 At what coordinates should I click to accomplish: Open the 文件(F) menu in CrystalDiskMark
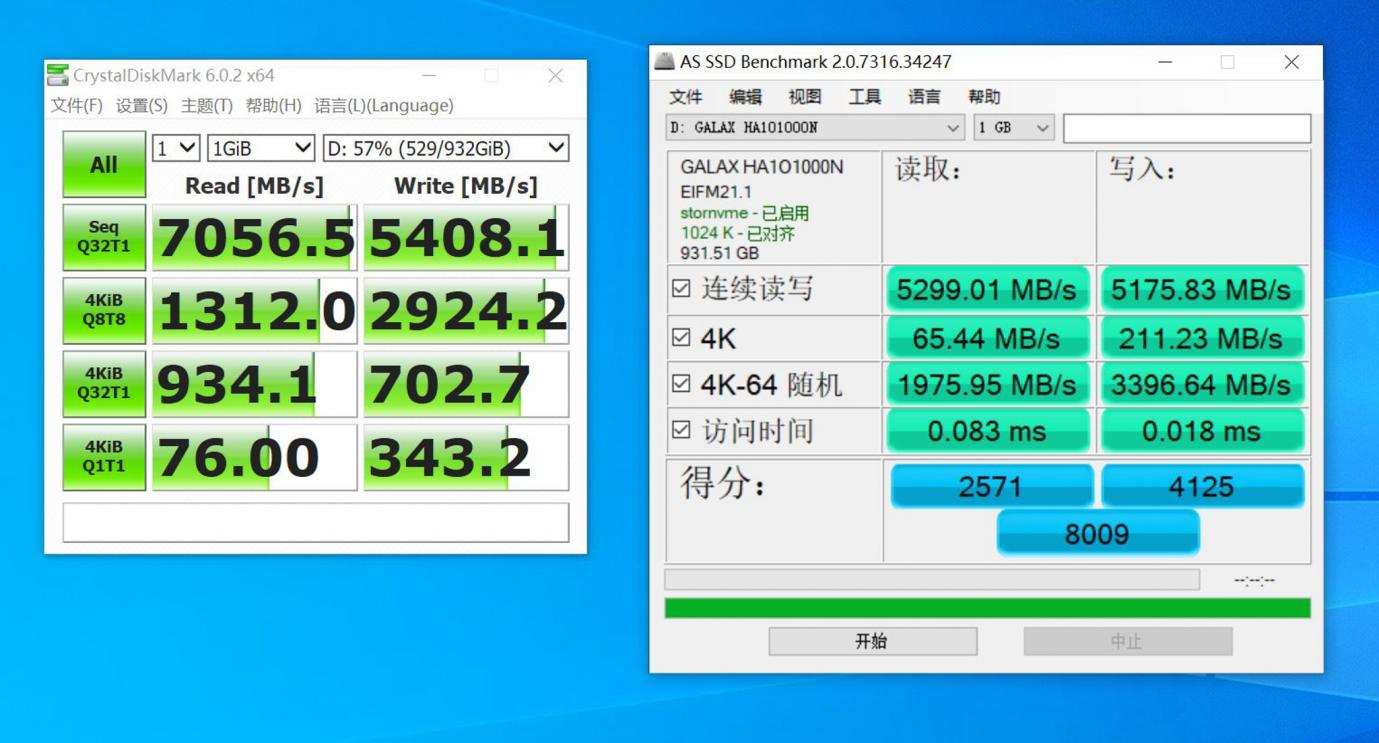77,105
